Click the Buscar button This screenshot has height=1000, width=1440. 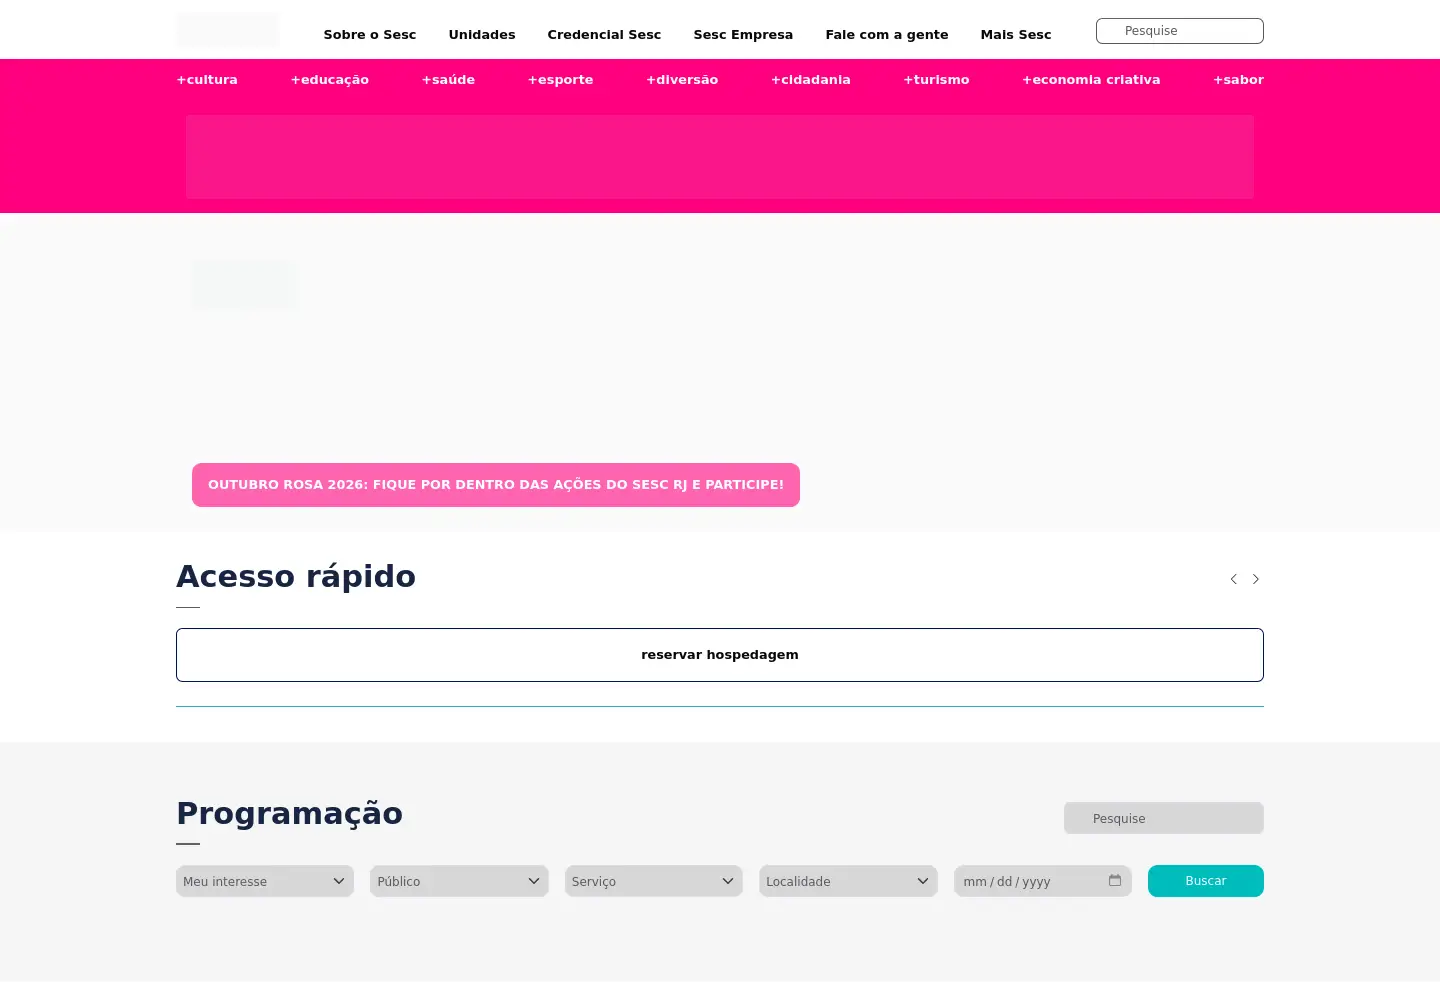(x=1206, y=881)
